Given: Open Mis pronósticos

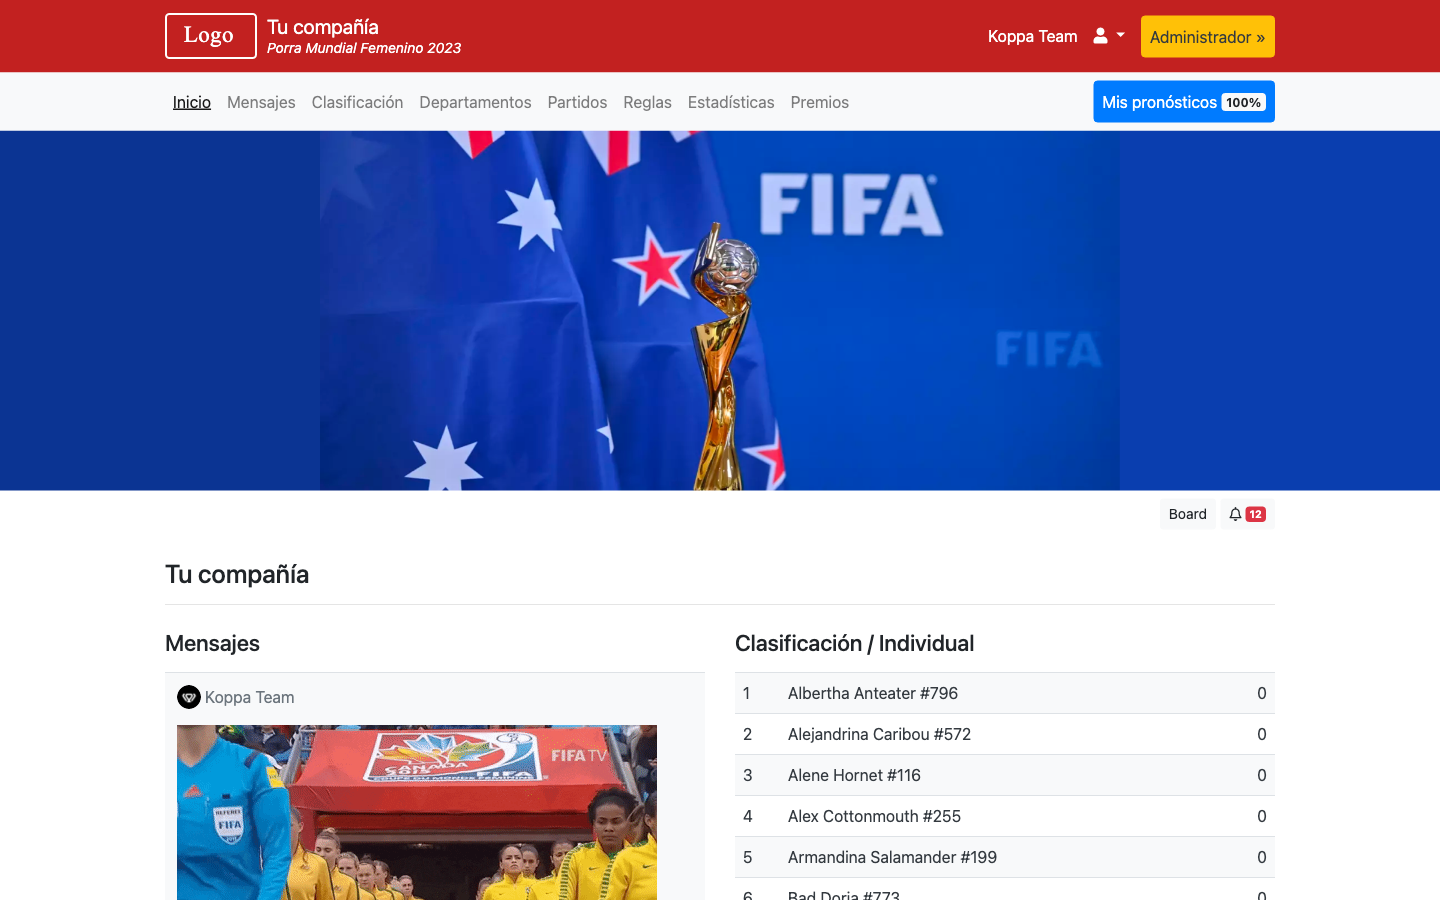Looking at the screenshot, I should [x=1184, y=102].
